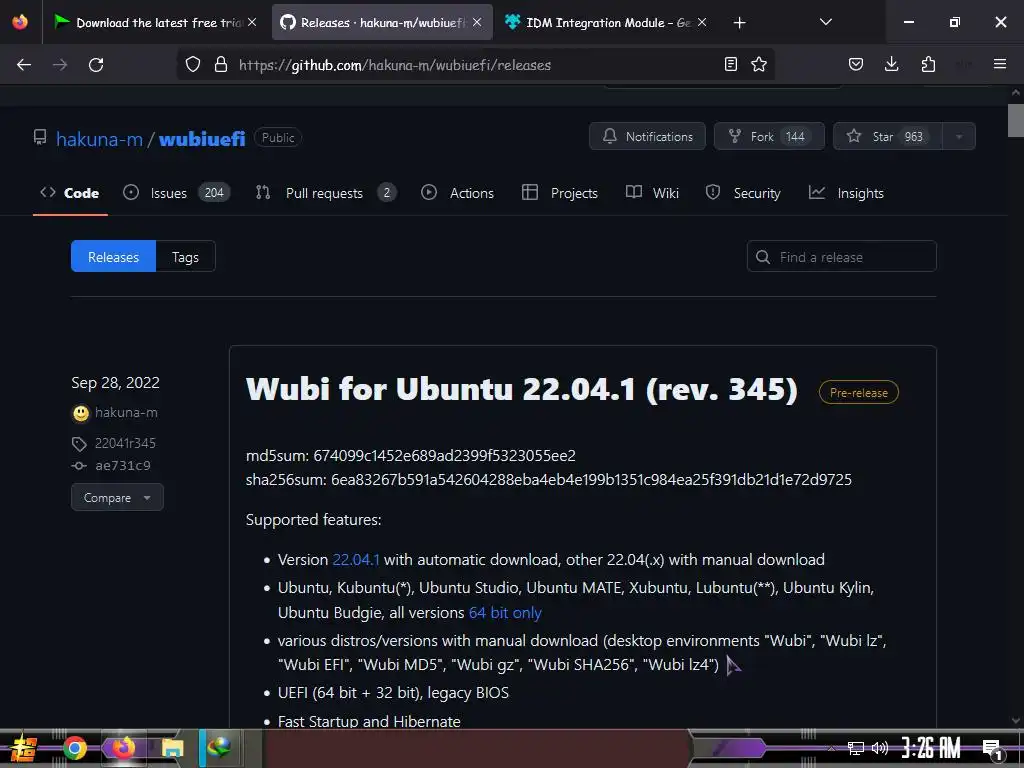Viewport: 1024px width, 768px height.
Task: Switch to the Tags view
Action: click(185, 257)
